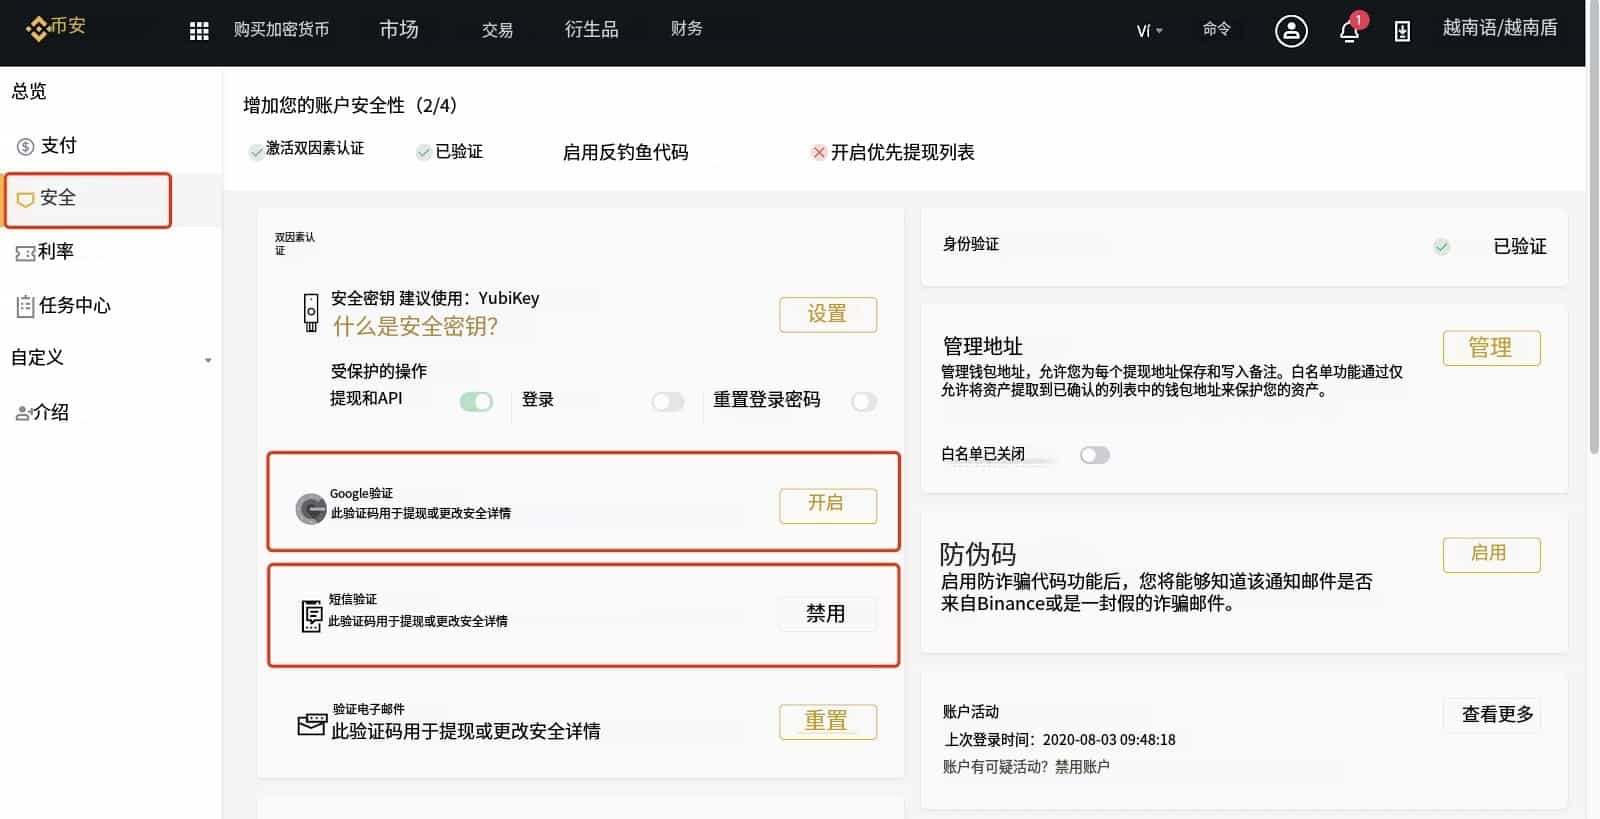Click the 开启 button for Google验证

click(x=827, y=505)
